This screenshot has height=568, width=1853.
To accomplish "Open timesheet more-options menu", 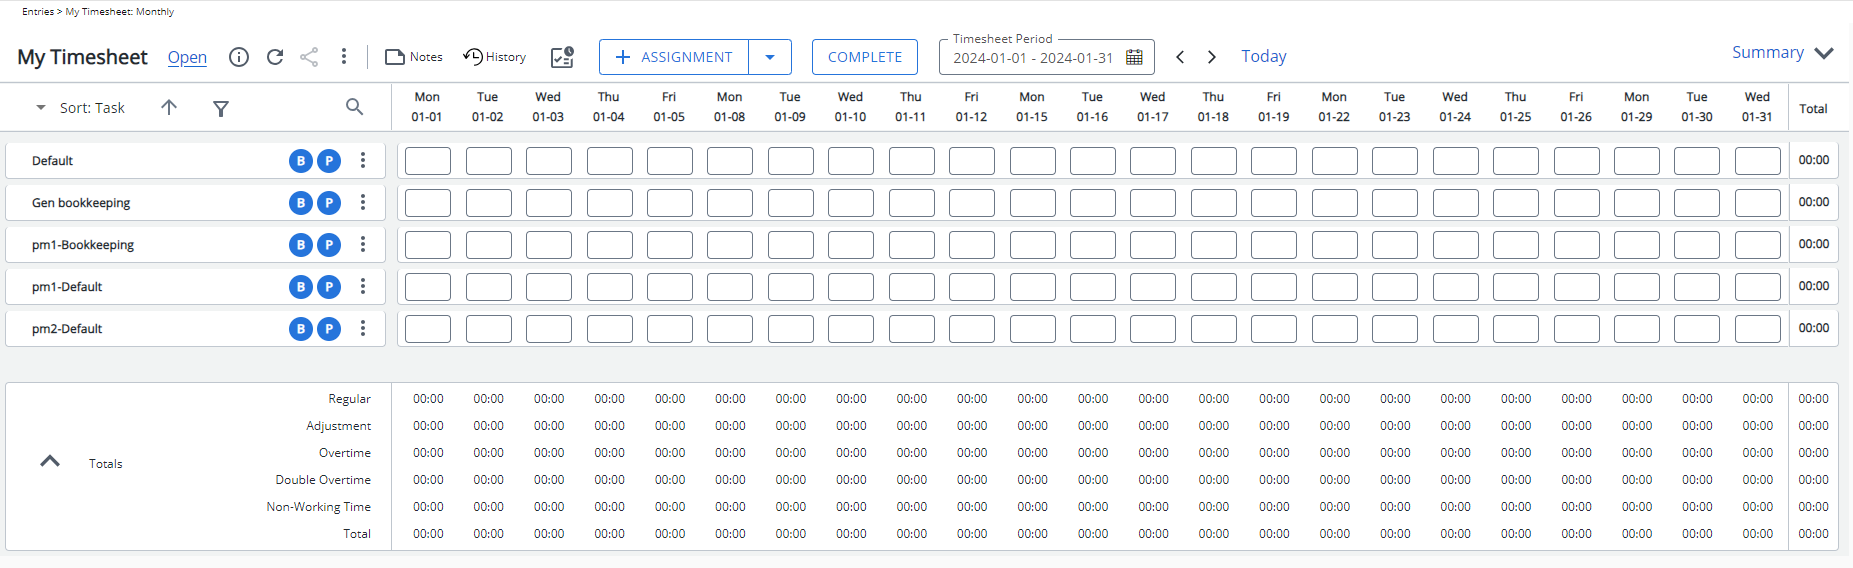I will coord(344,57).
